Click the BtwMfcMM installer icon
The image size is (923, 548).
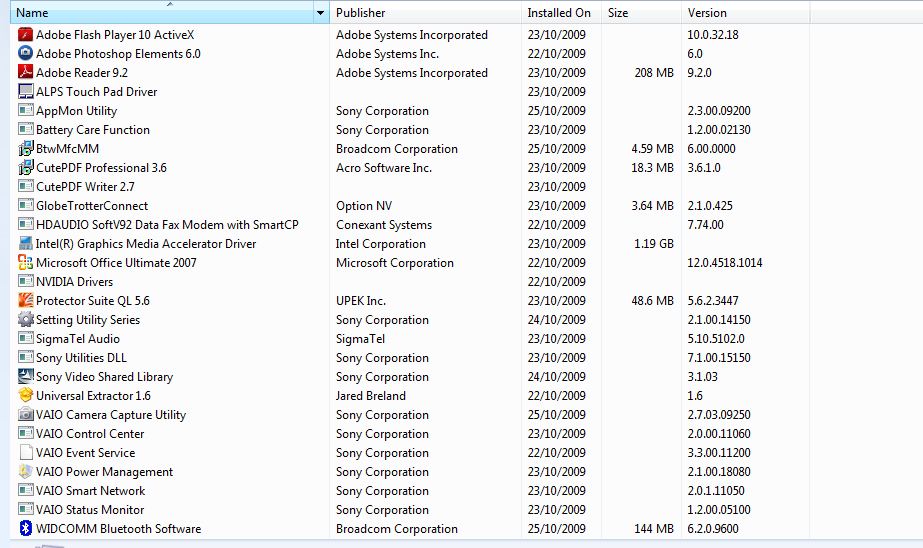pyautogui.click(x=25, y=148)
